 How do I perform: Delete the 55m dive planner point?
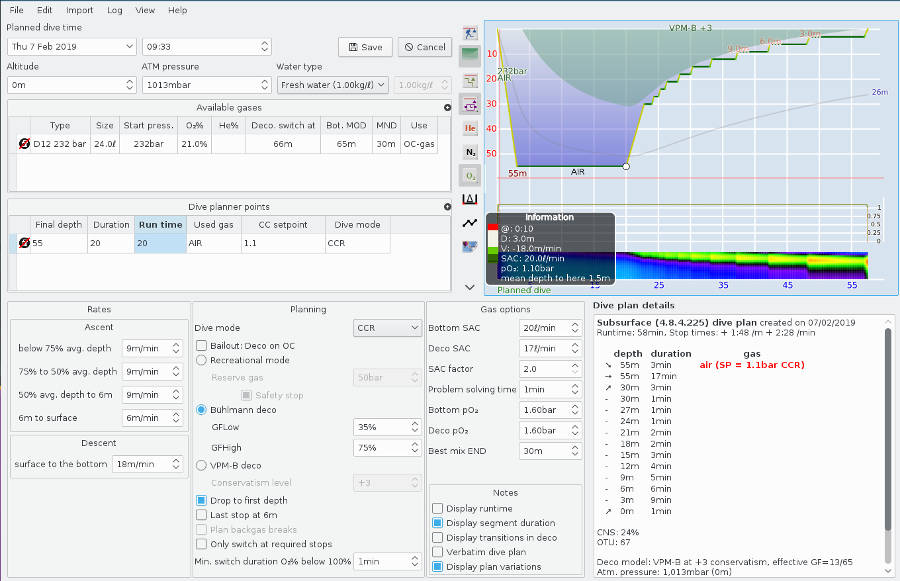24,241
